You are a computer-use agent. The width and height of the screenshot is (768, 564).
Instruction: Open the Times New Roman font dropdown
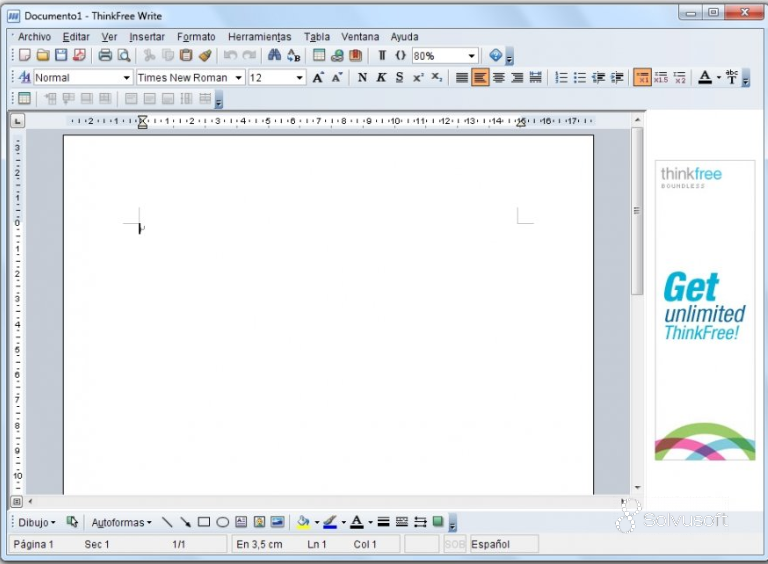pyautogui.click(x=239, y=77)
